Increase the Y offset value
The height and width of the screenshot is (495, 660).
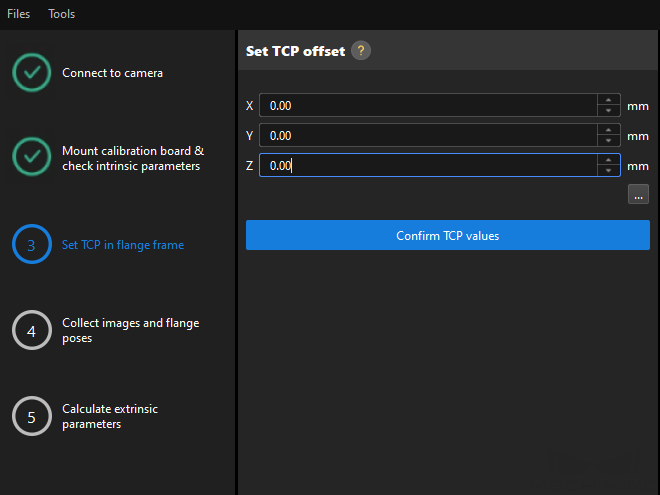click(608, 130)
